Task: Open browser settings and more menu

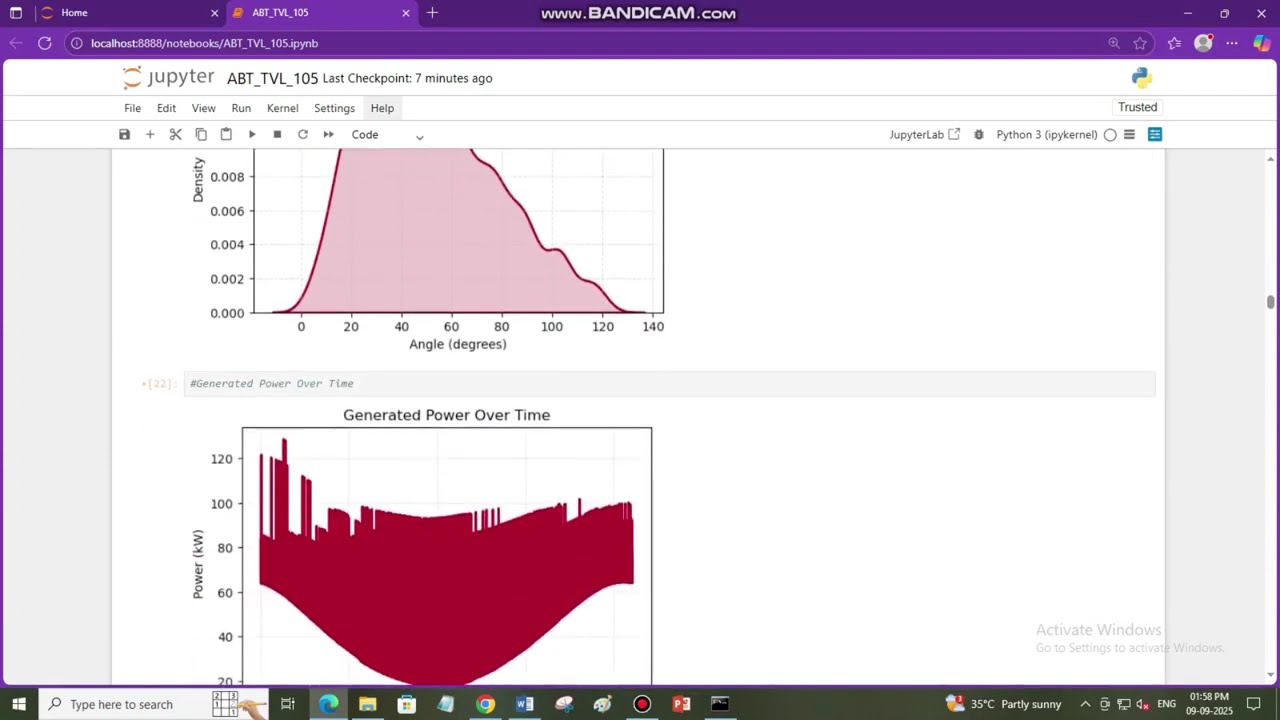Action: tap(1232, 43)
